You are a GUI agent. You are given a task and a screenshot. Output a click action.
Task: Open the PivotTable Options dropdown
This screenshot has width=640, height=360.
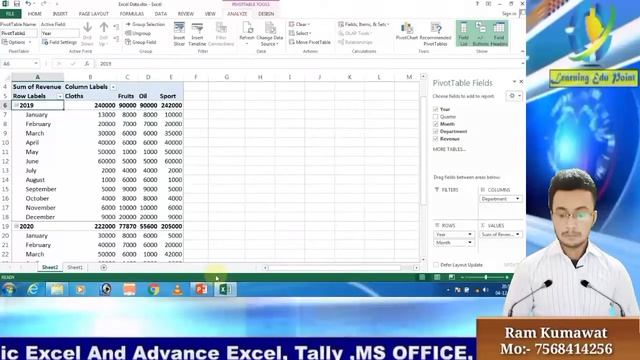(17, 42)
